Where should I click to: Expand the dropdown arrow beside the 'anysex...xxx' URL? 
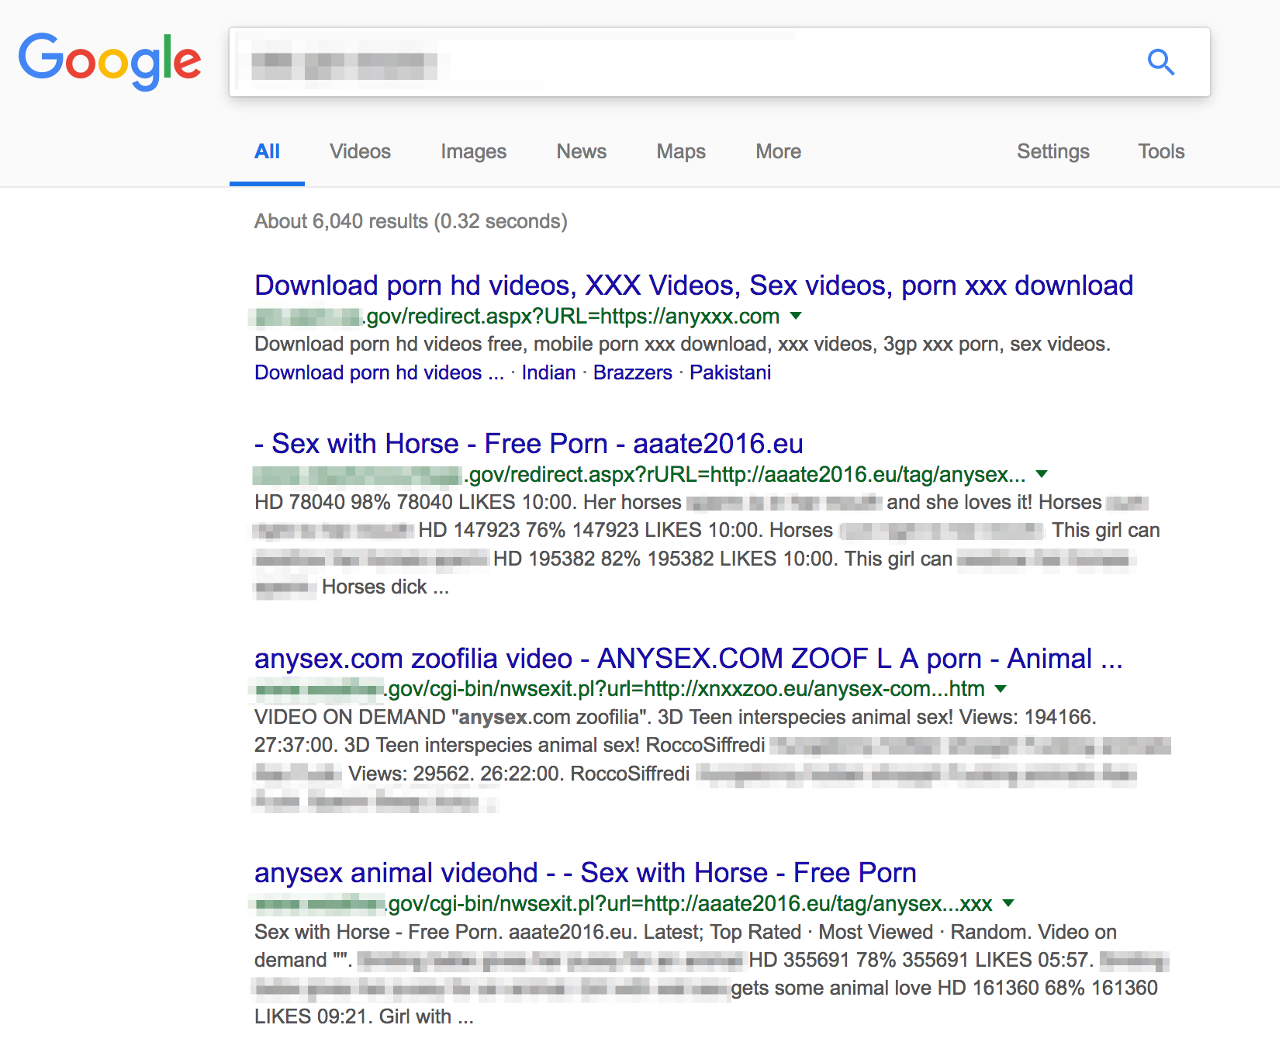point(1008,903)
